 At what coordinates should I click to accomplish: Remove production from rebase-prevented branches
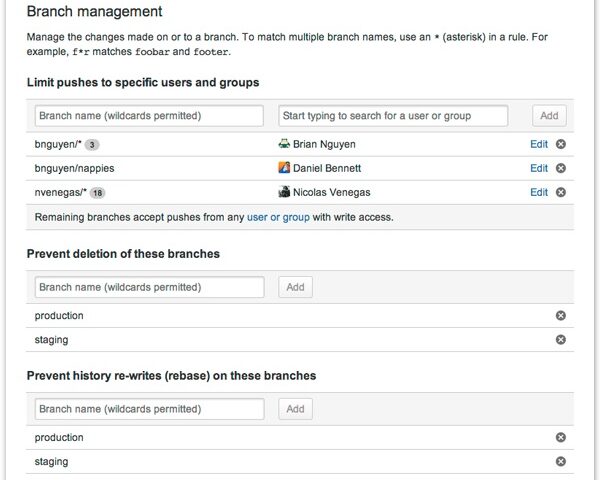click(560, 438)
